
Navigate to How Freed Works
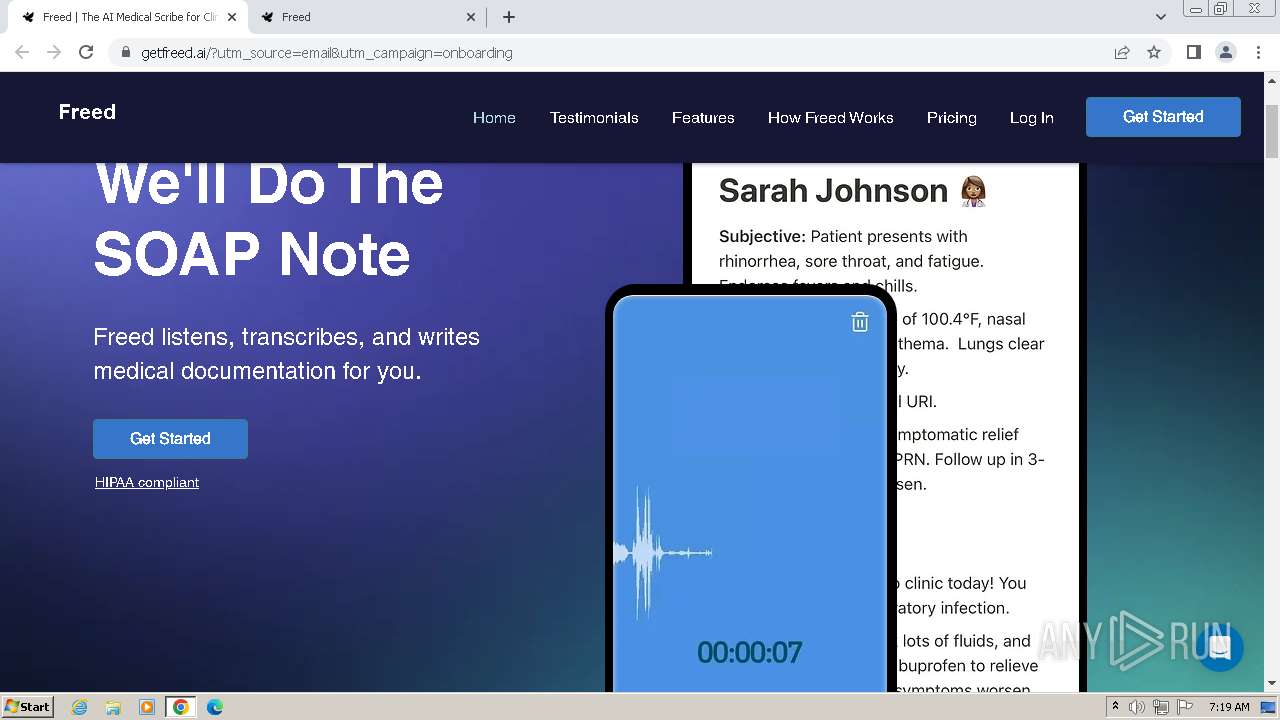830,118
